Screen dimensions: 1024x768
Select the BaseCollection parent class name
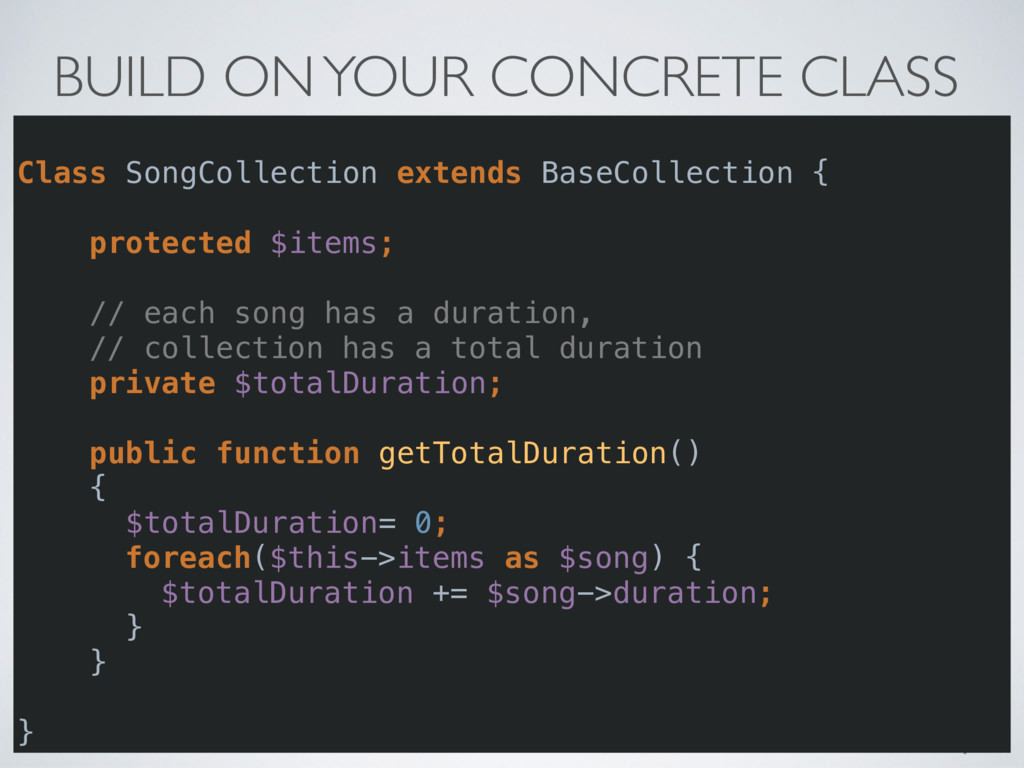(667, 174)
